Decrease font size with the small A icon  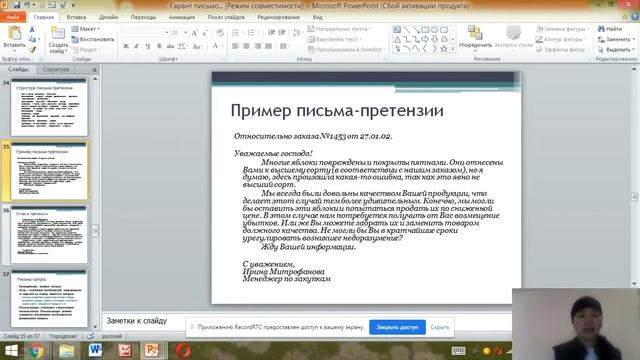[x=204, y=33]
